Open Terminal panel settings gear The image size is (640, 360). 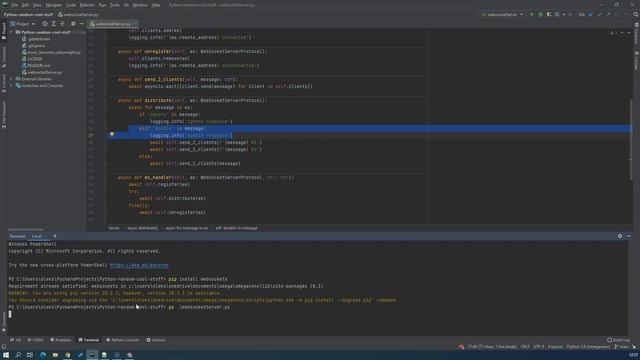(620, 236)
